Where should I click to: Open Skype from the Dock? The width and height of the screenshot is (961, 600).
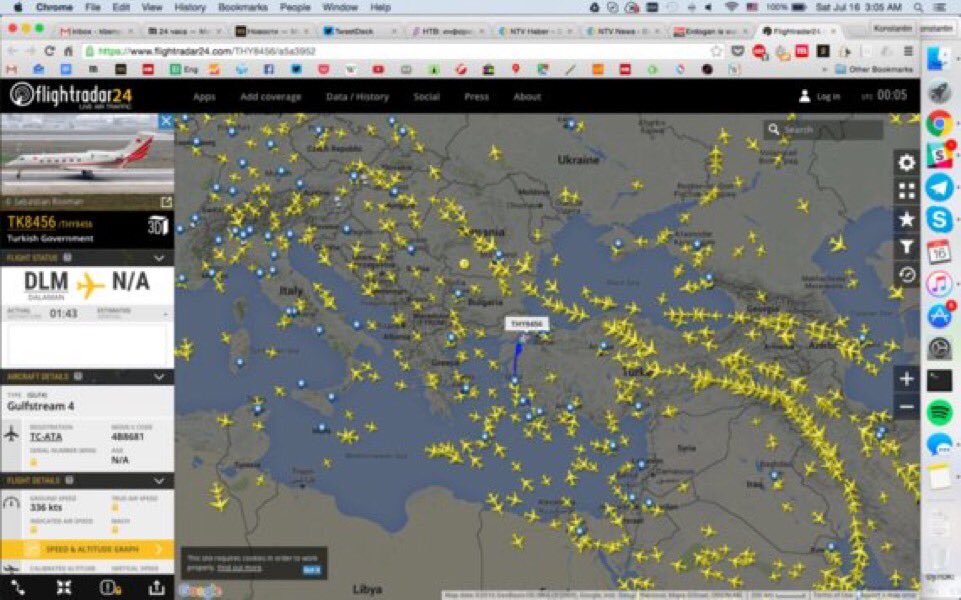click(939, 219)
